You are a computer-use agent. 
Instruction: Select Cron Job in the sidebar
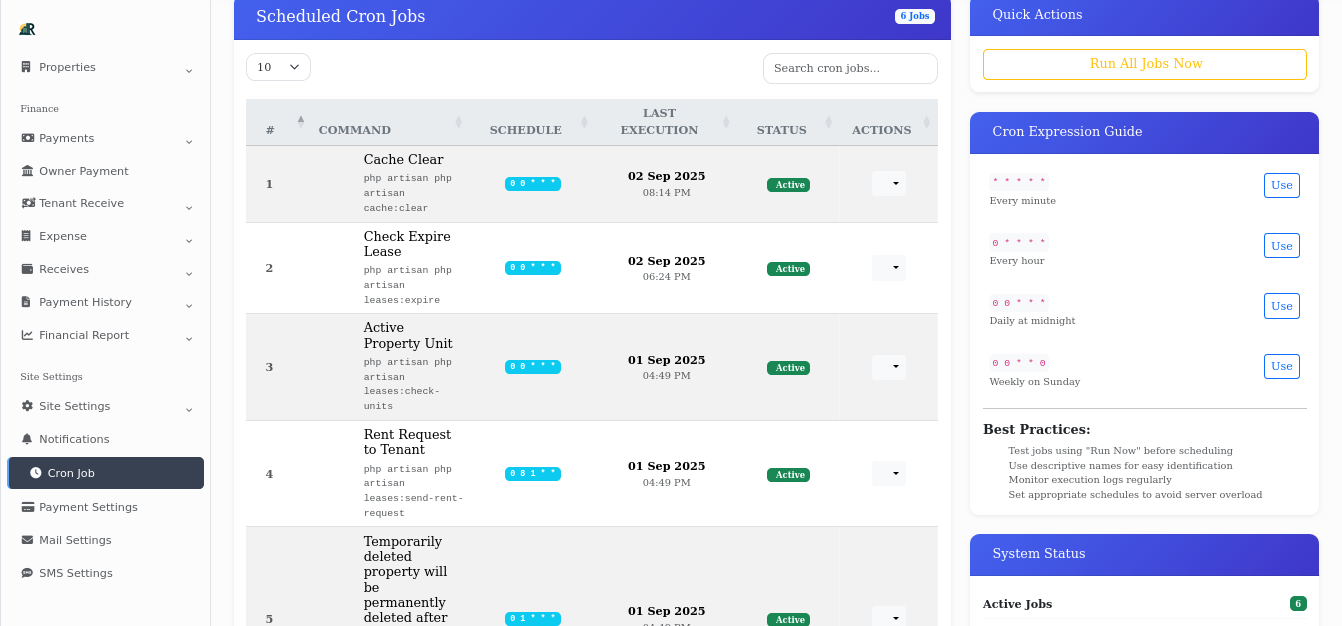pyautogui.click(x=70, y=472)
